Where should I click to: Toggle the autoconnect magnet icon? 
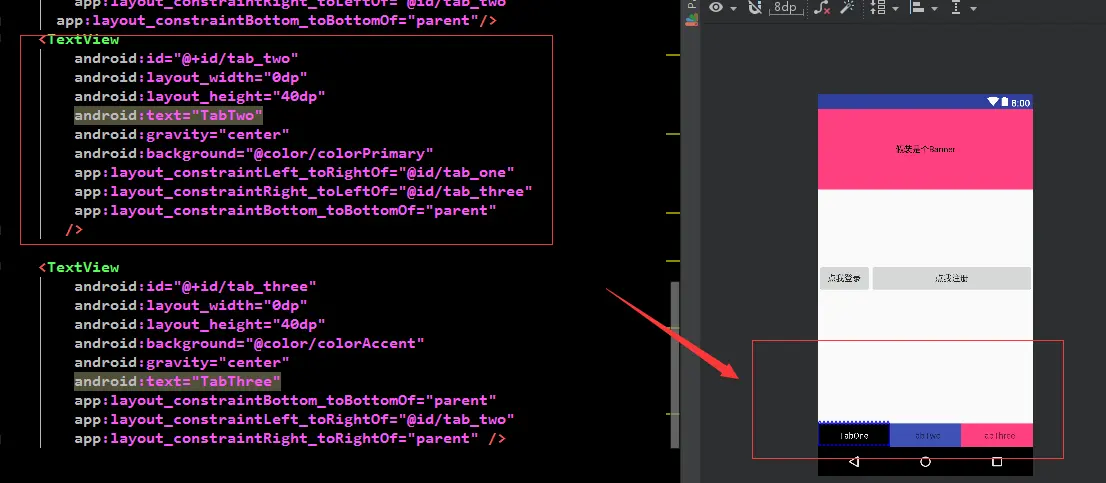point(755,8)
